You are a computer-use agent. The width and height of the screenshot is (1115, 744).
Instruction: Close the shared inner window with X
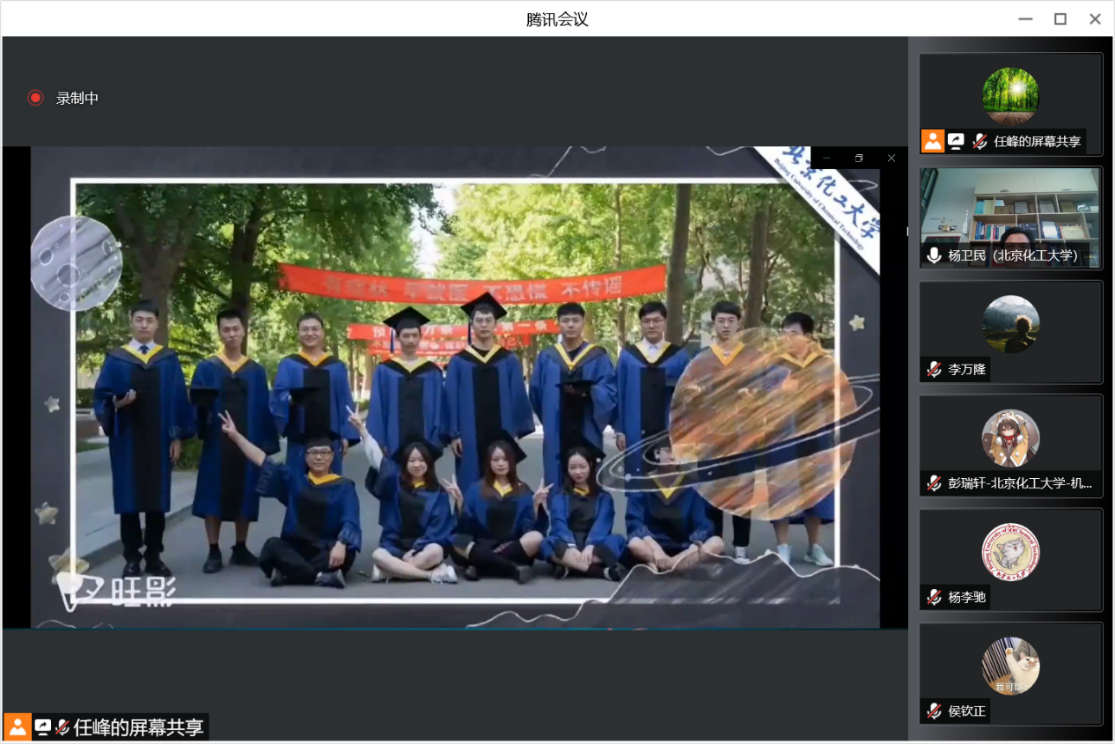click(x=891, y=158)
